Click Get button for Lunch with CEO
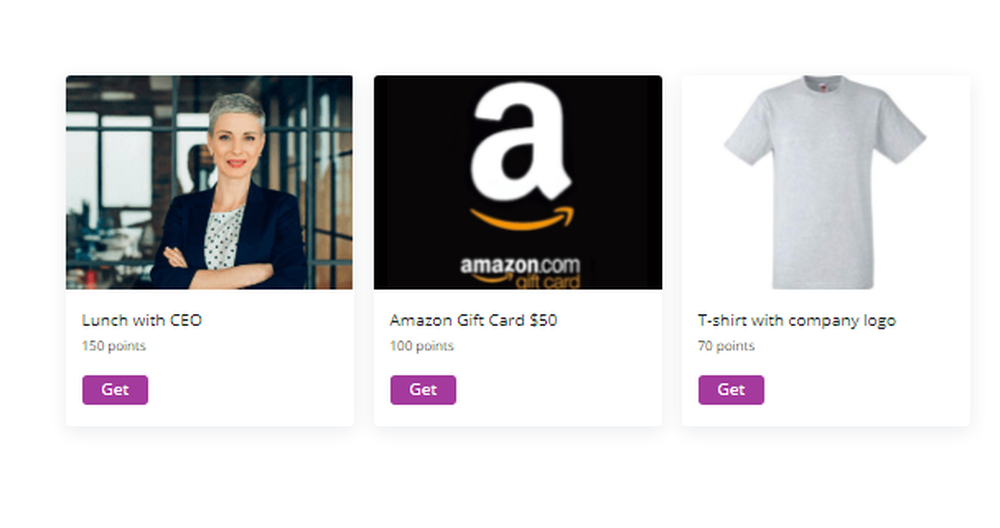1000x528 pixels. (x=115, y=390)
